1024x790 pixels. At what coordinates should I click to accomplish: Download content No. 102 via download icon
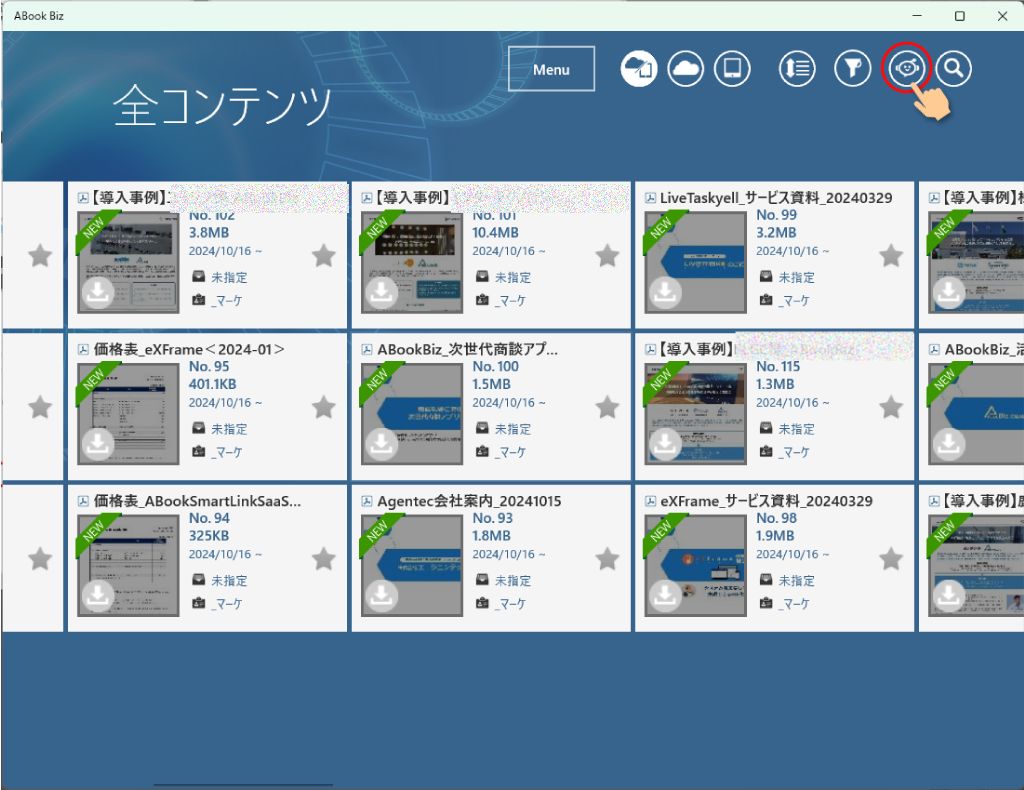pyautogui.click(x=98, y=293)
